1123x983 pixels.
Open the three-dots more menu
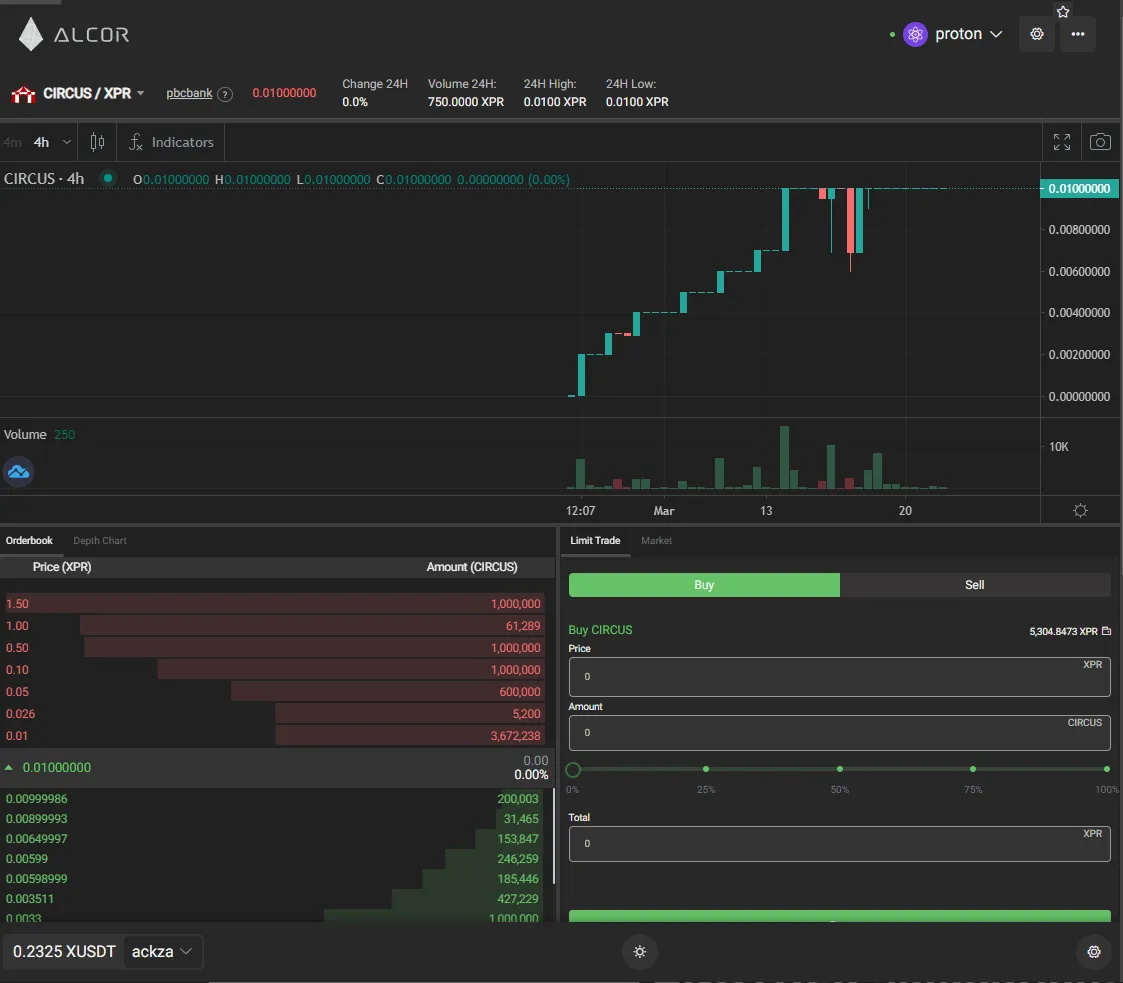point(1077,34)
